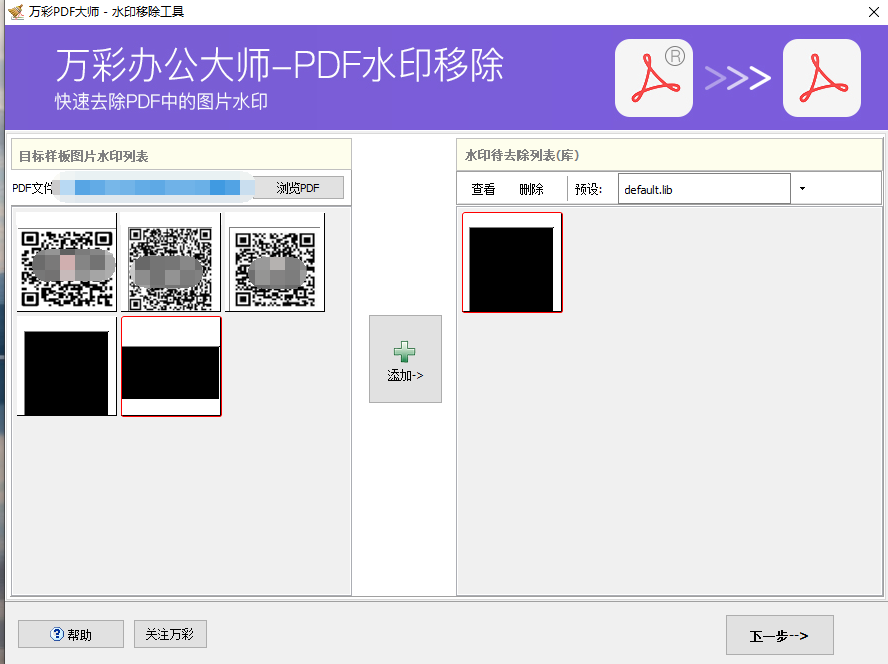Click the default.lib preset field
The height and width of the screenshot is (664, 888).
click(704, 189)
